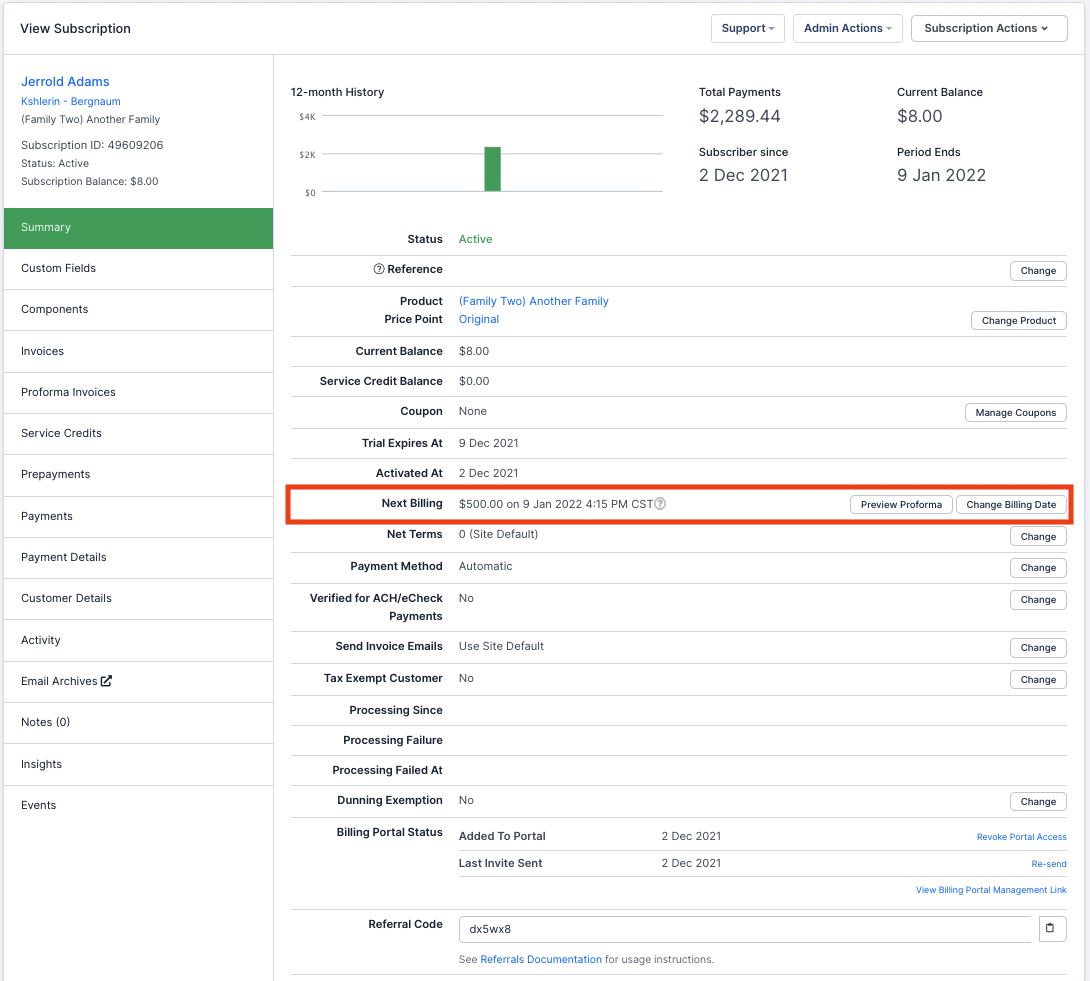Click the Preview Proforma button
The height and width of the screenshot is (981, 1090).
901,505
